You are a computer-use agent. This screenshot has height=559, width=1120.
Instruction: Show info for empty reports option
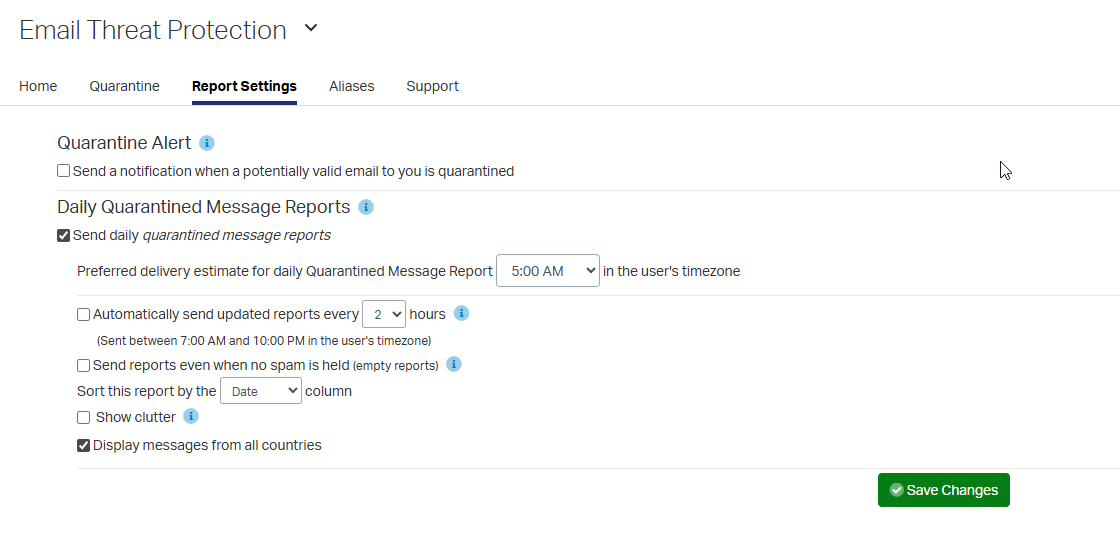(x=453, y=364)
